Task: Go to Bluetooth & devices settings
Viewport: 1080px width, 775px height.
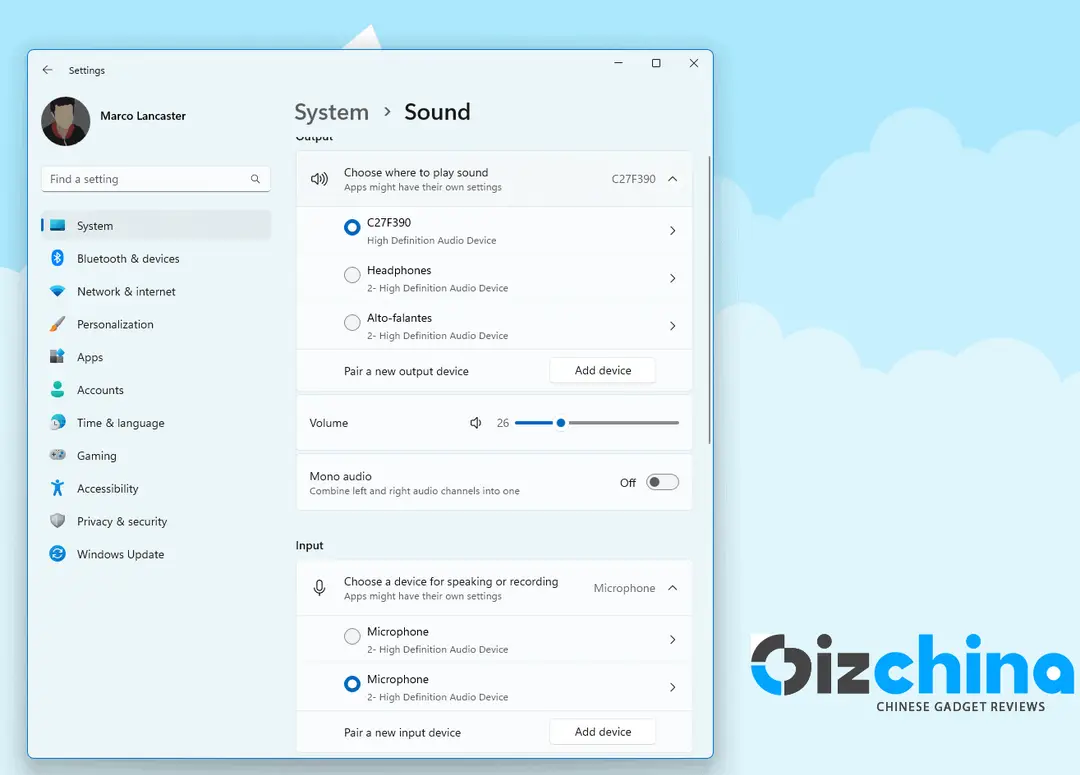Action: coord(156,258)
